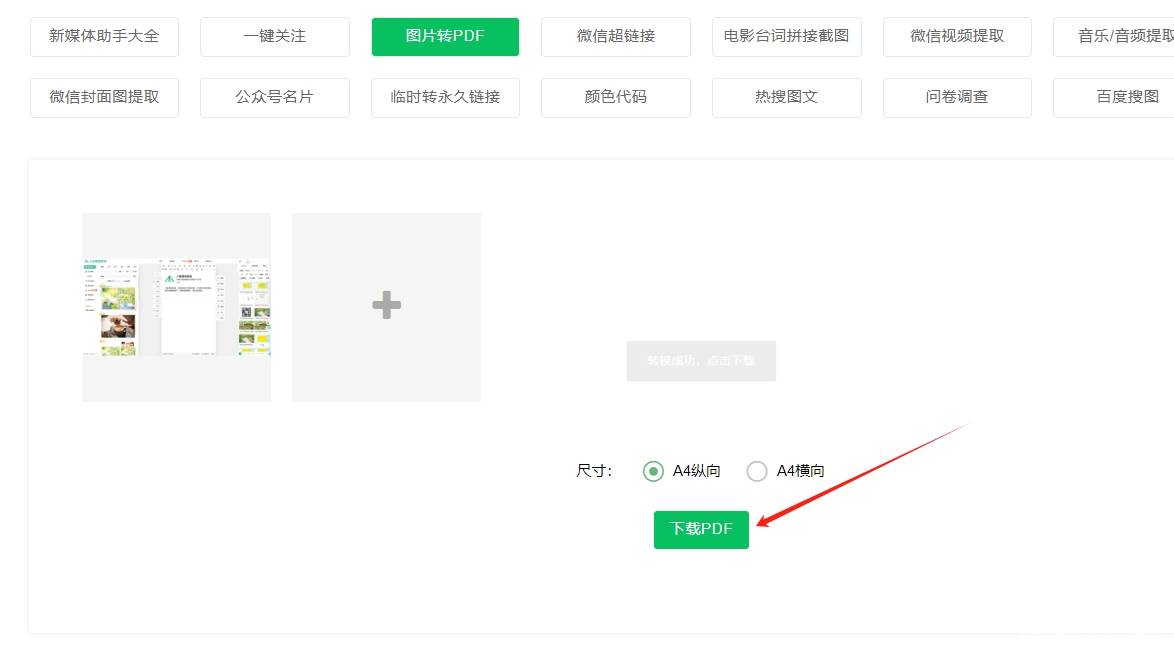Open the 微信超链接 tool
1174x661 pixels.
[x=616, y=37]
